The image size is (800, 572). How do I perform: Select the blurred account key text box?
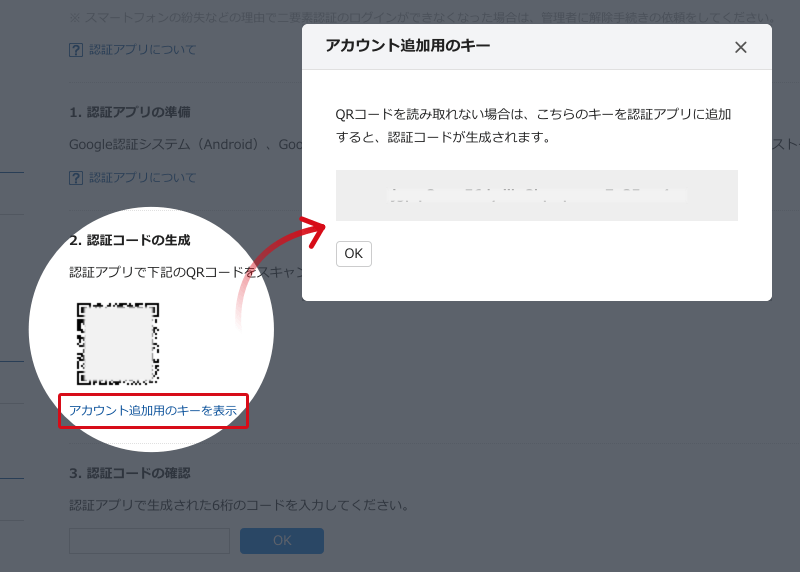536,195
